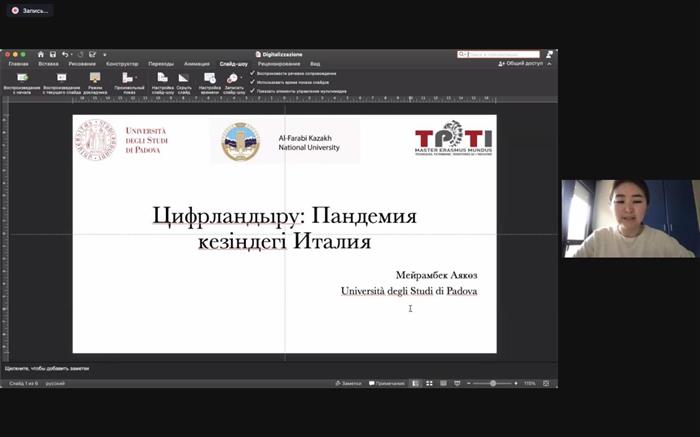The height and width of the screenshot is (437, 700).
Task: Switch to the Анимация tab
Action: [x=197, y=63]
